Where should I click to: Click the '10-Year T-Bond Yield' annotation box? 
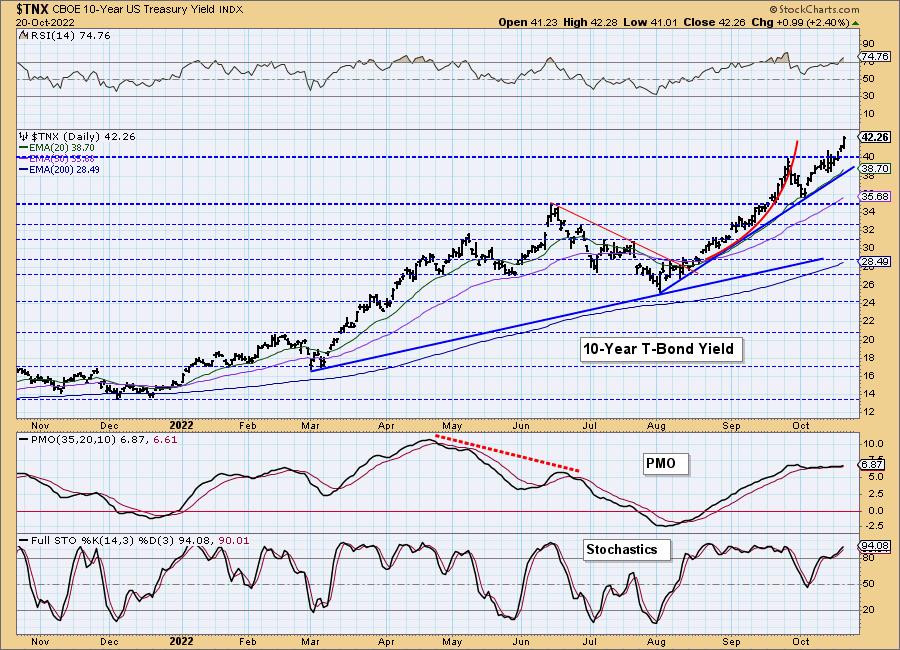point(659,349)
